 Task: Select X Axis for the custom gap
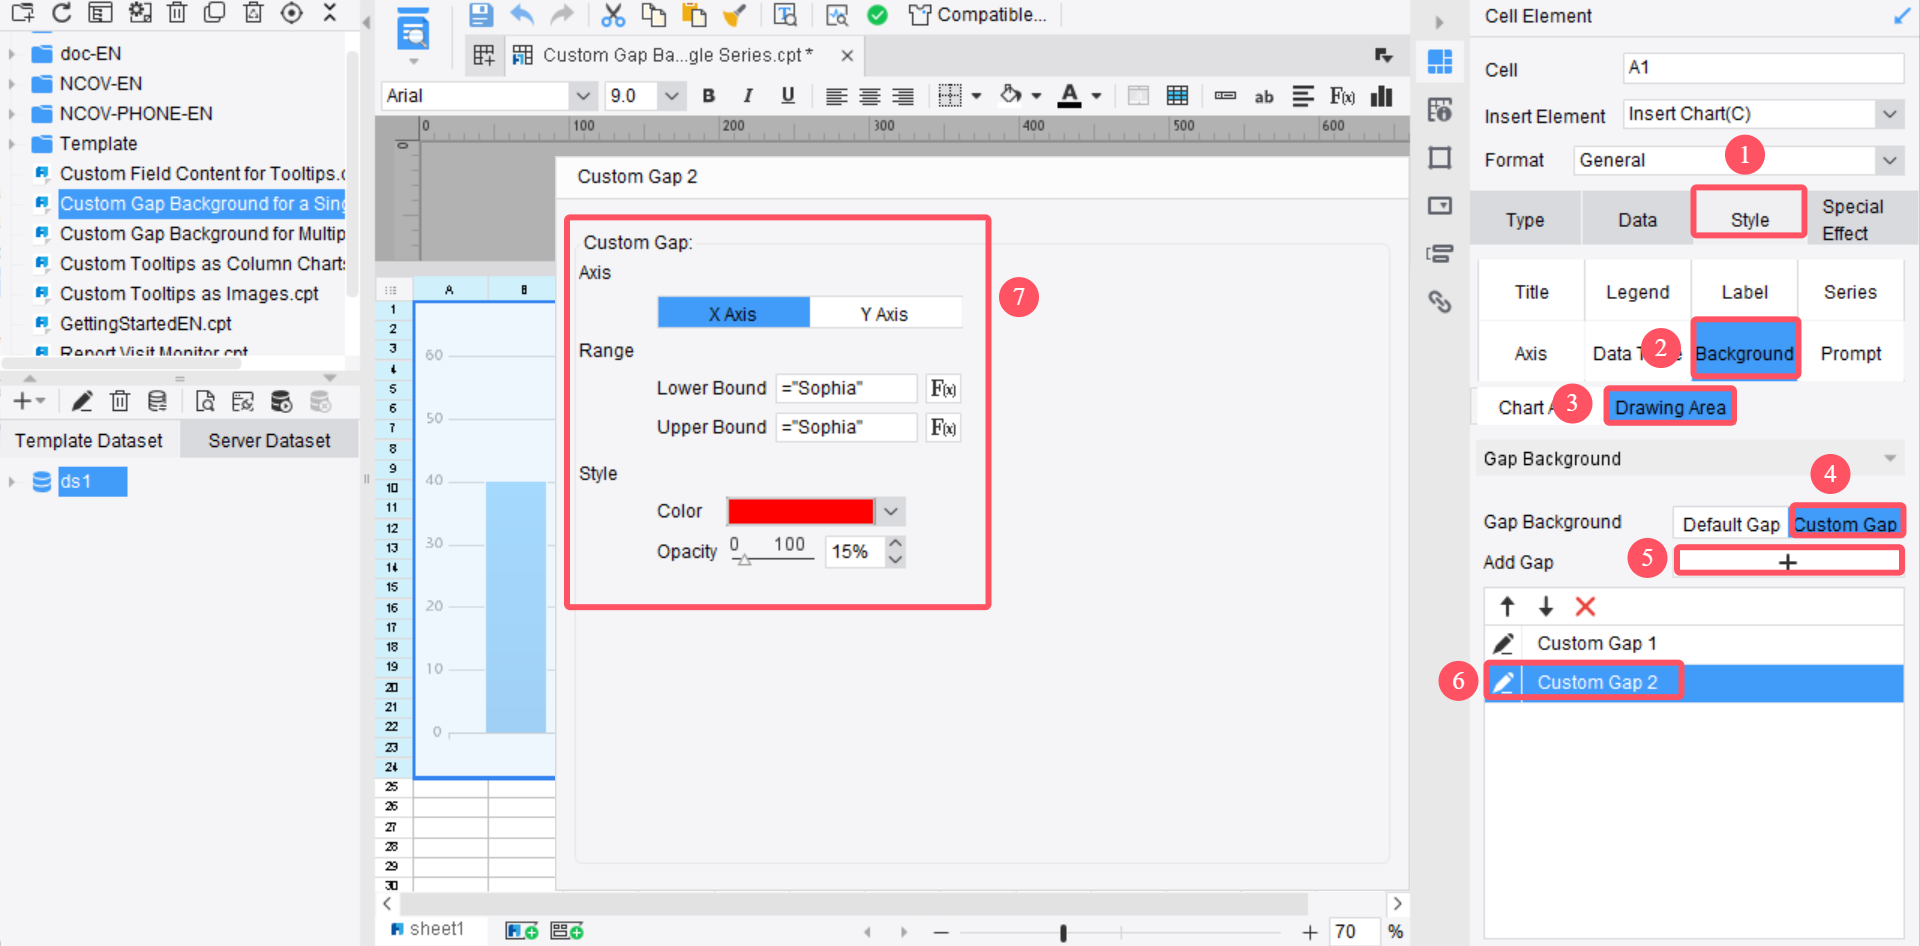pos(733,314)
